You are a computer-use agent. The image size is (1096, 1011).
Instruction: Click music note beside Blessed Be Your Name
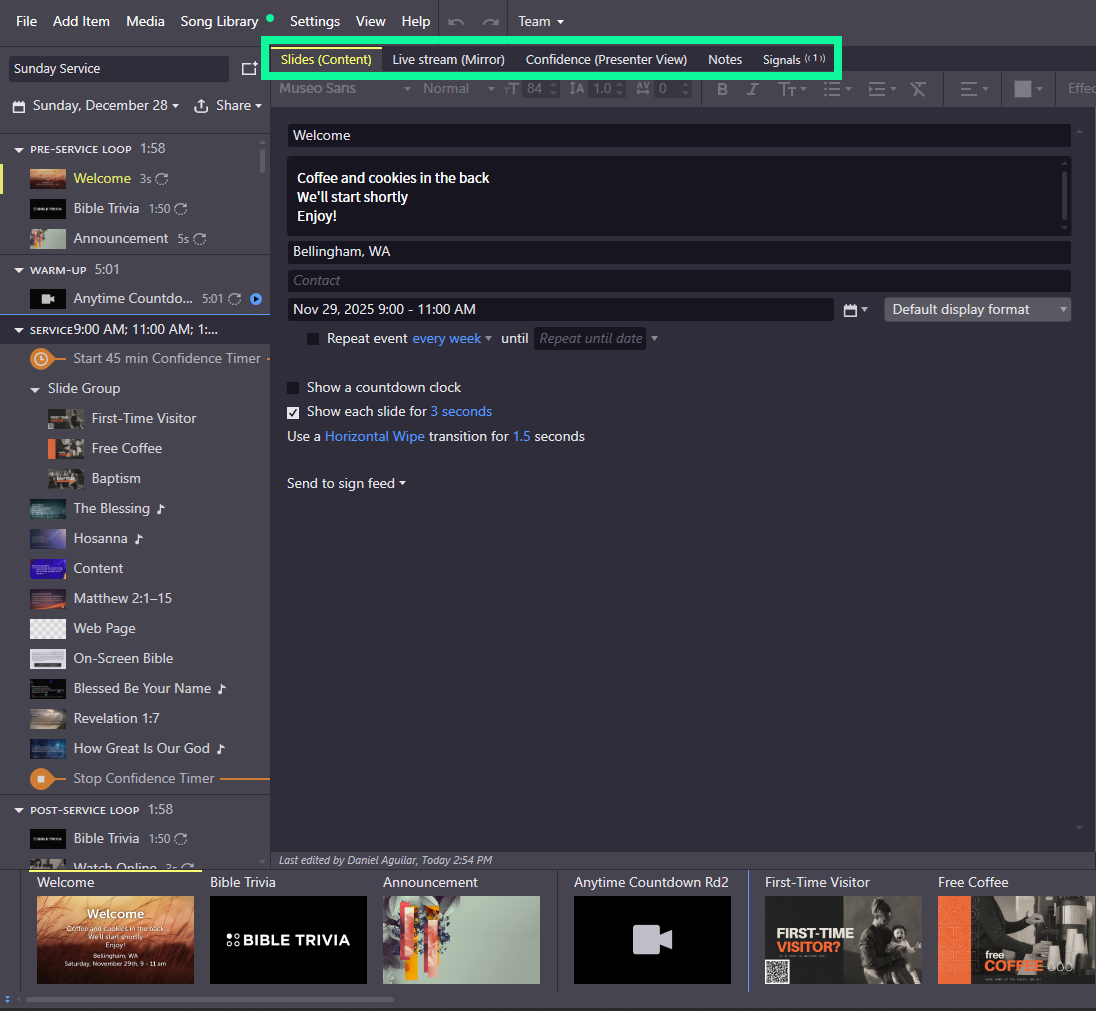222,689
